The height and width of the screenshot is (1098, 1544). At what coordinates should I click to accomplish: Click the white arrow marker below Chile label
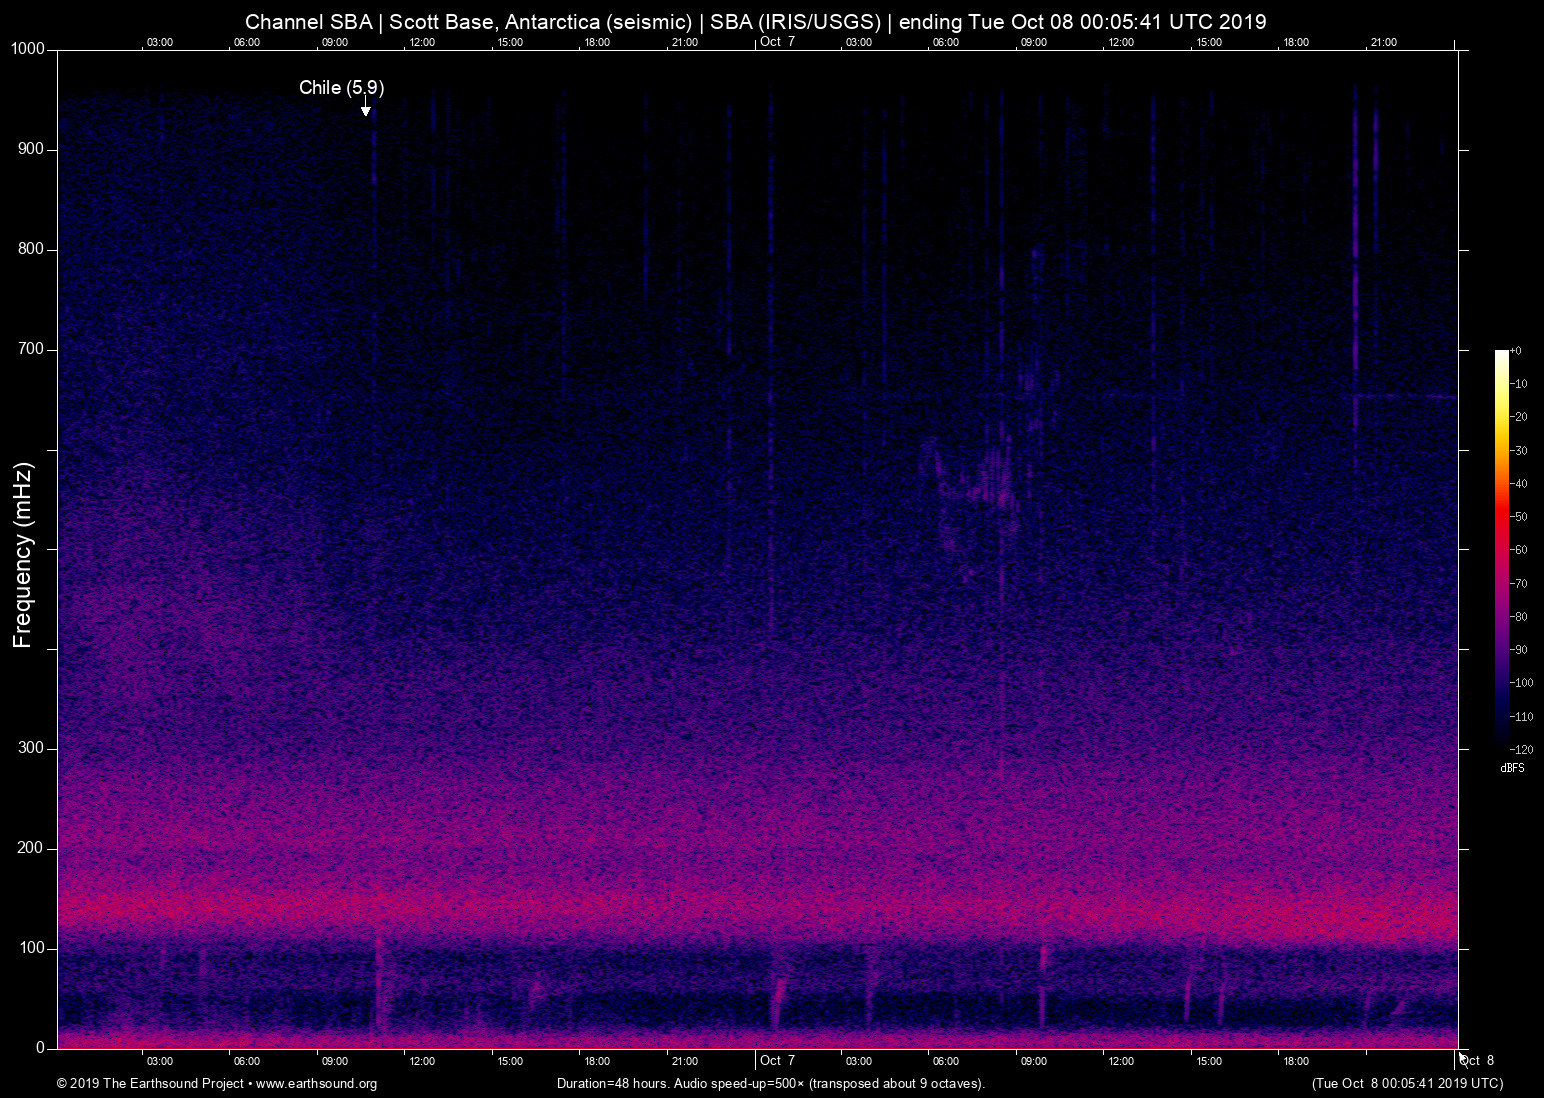click(366, 109)
